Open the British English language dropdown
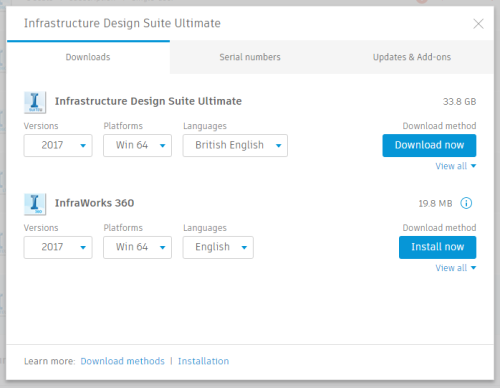The height and width of the screenshot is (388, 500). click(235, 145)
